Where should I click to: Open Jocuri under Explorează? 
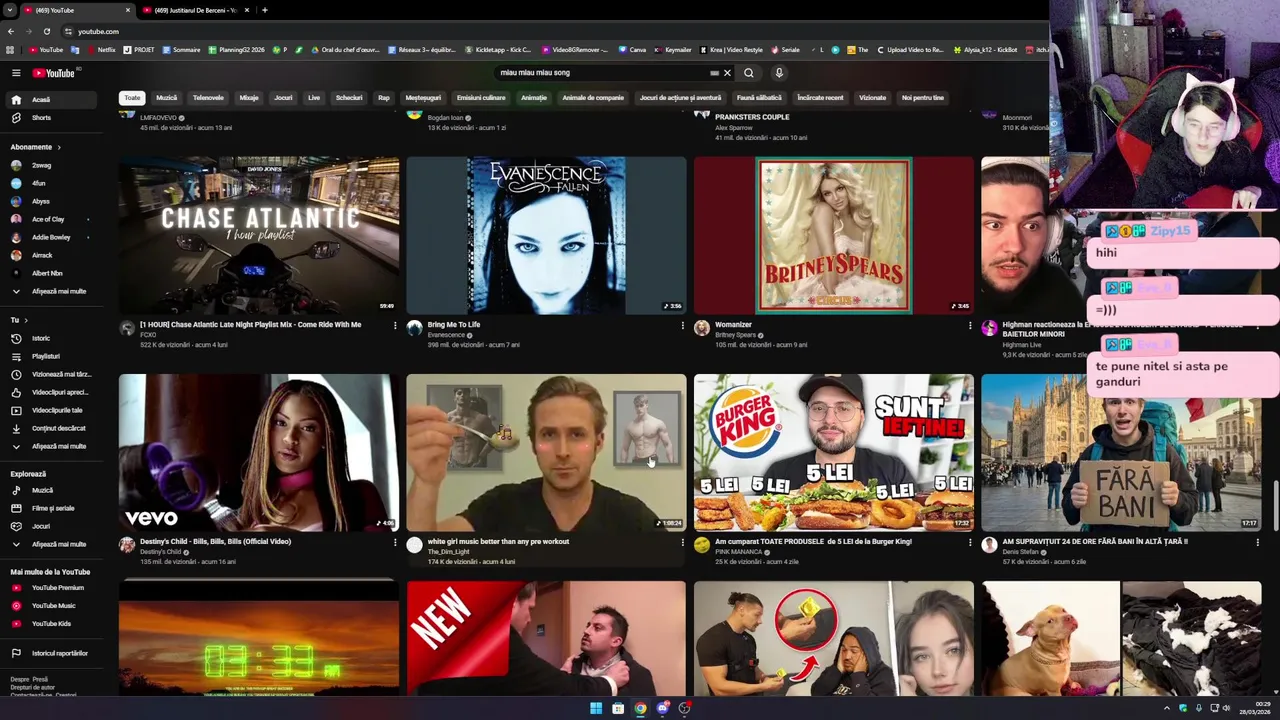(x=49, y=526)
